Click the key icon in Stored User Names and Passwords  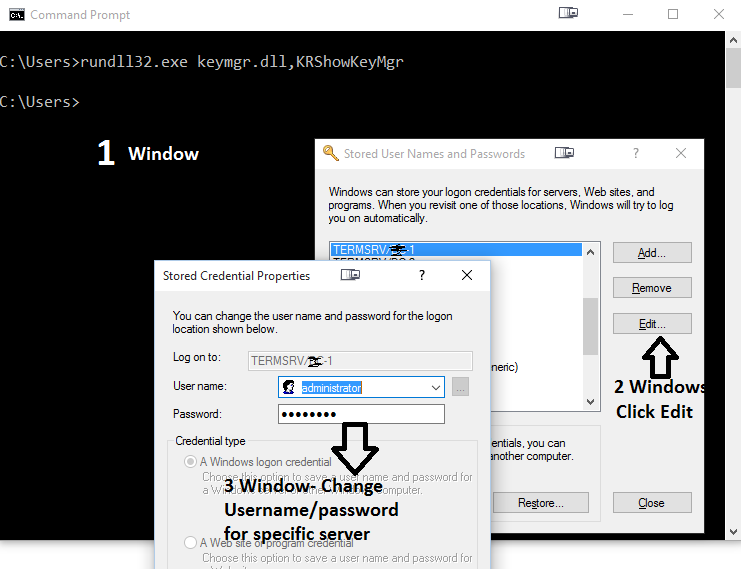coord(330,153)
